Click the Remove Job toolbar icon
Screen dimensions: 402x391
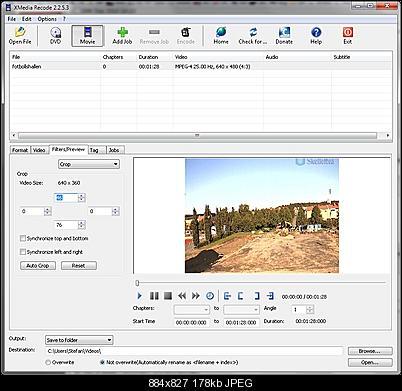click(154, 36)
